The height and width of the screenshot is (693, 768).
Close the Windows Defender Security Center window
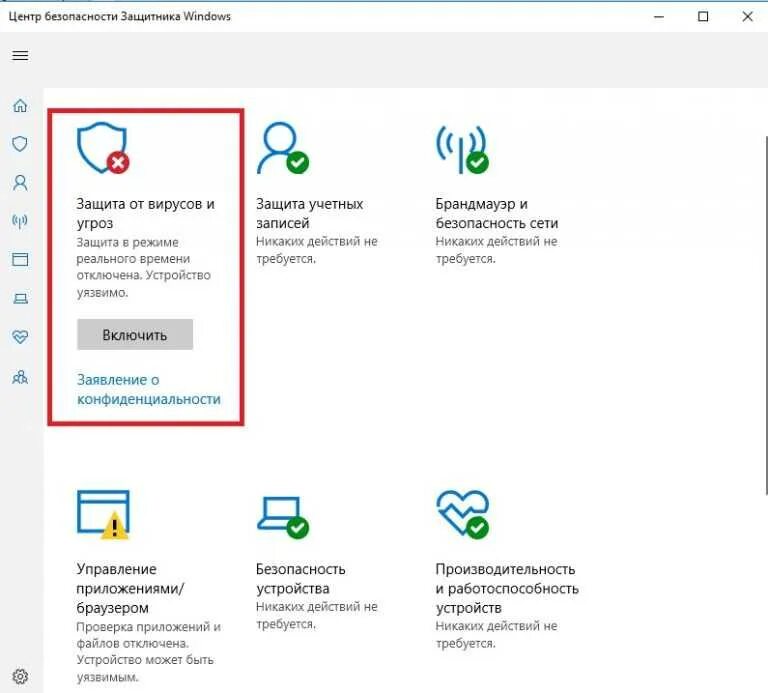tap(747, 17)
